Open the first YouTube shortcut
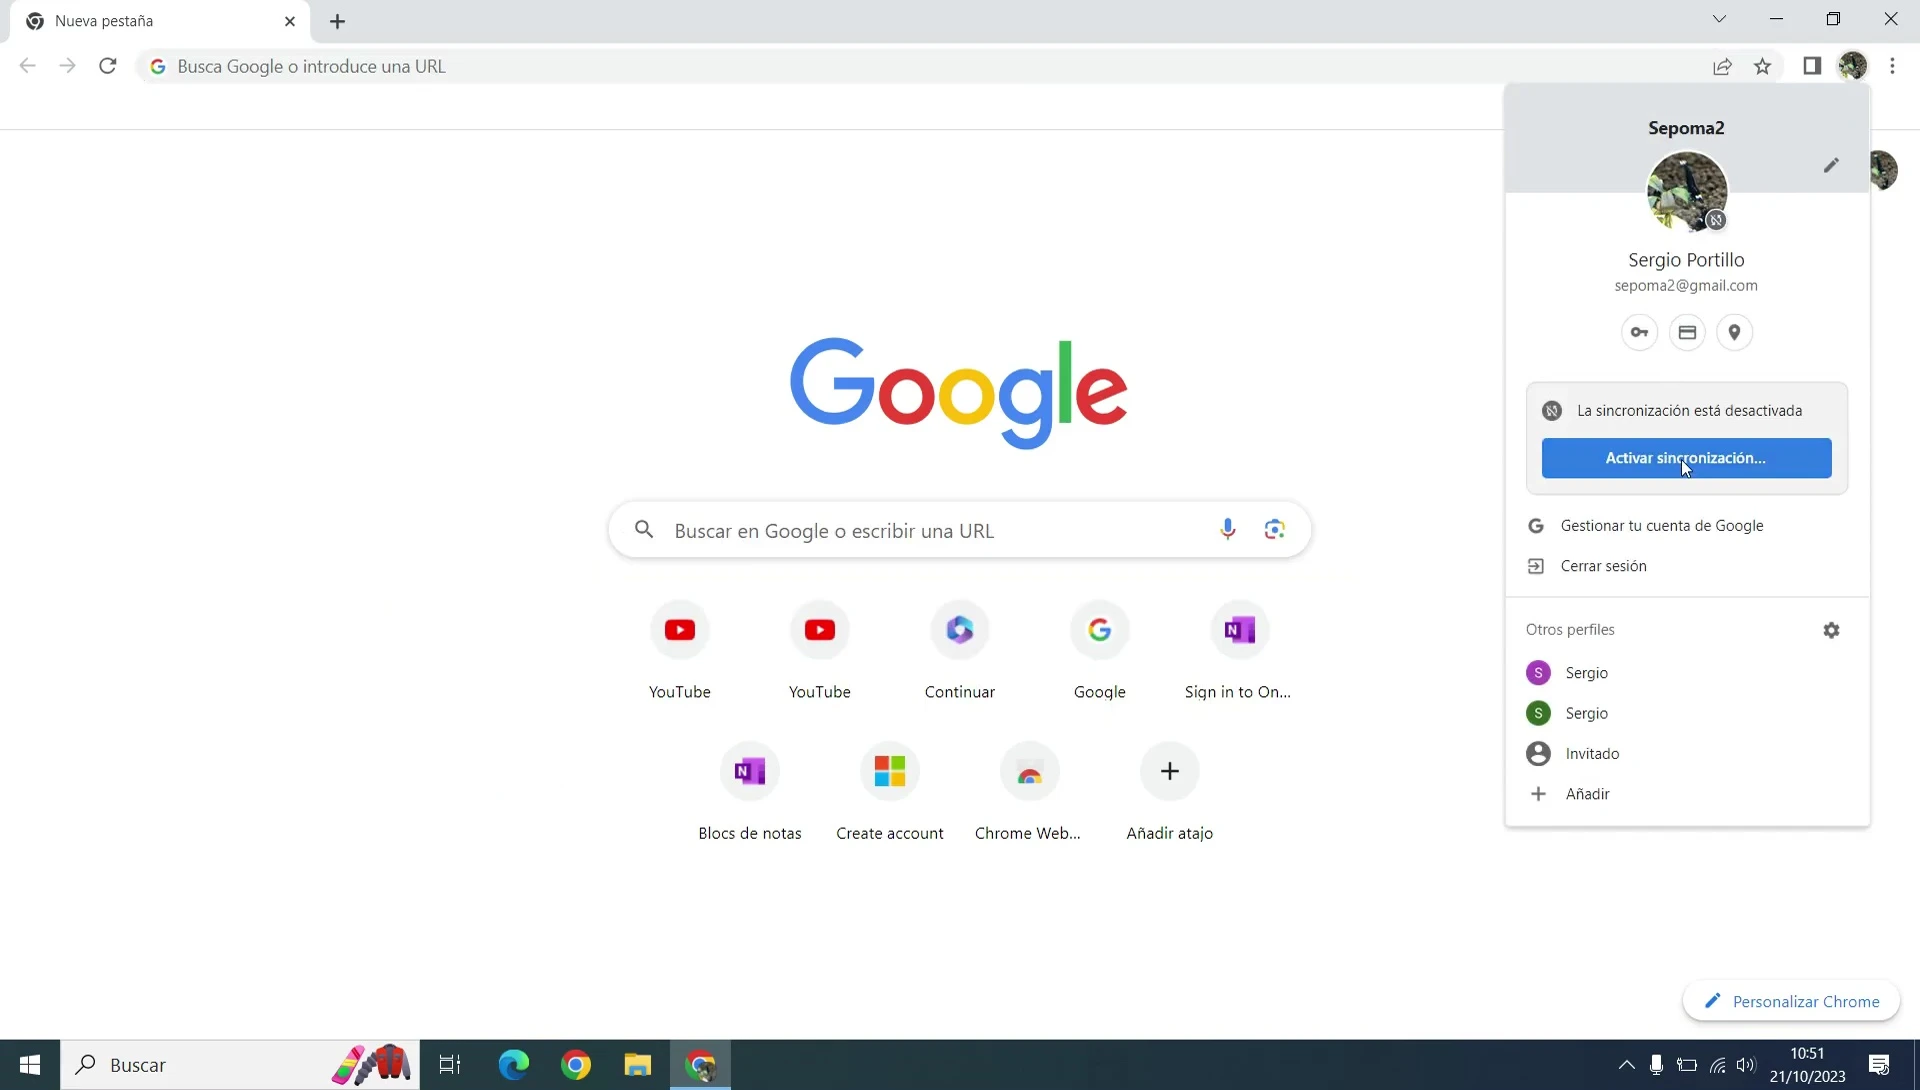Screen dimensions: 1920x1090 pyautogui.click(x=680, y=650)
